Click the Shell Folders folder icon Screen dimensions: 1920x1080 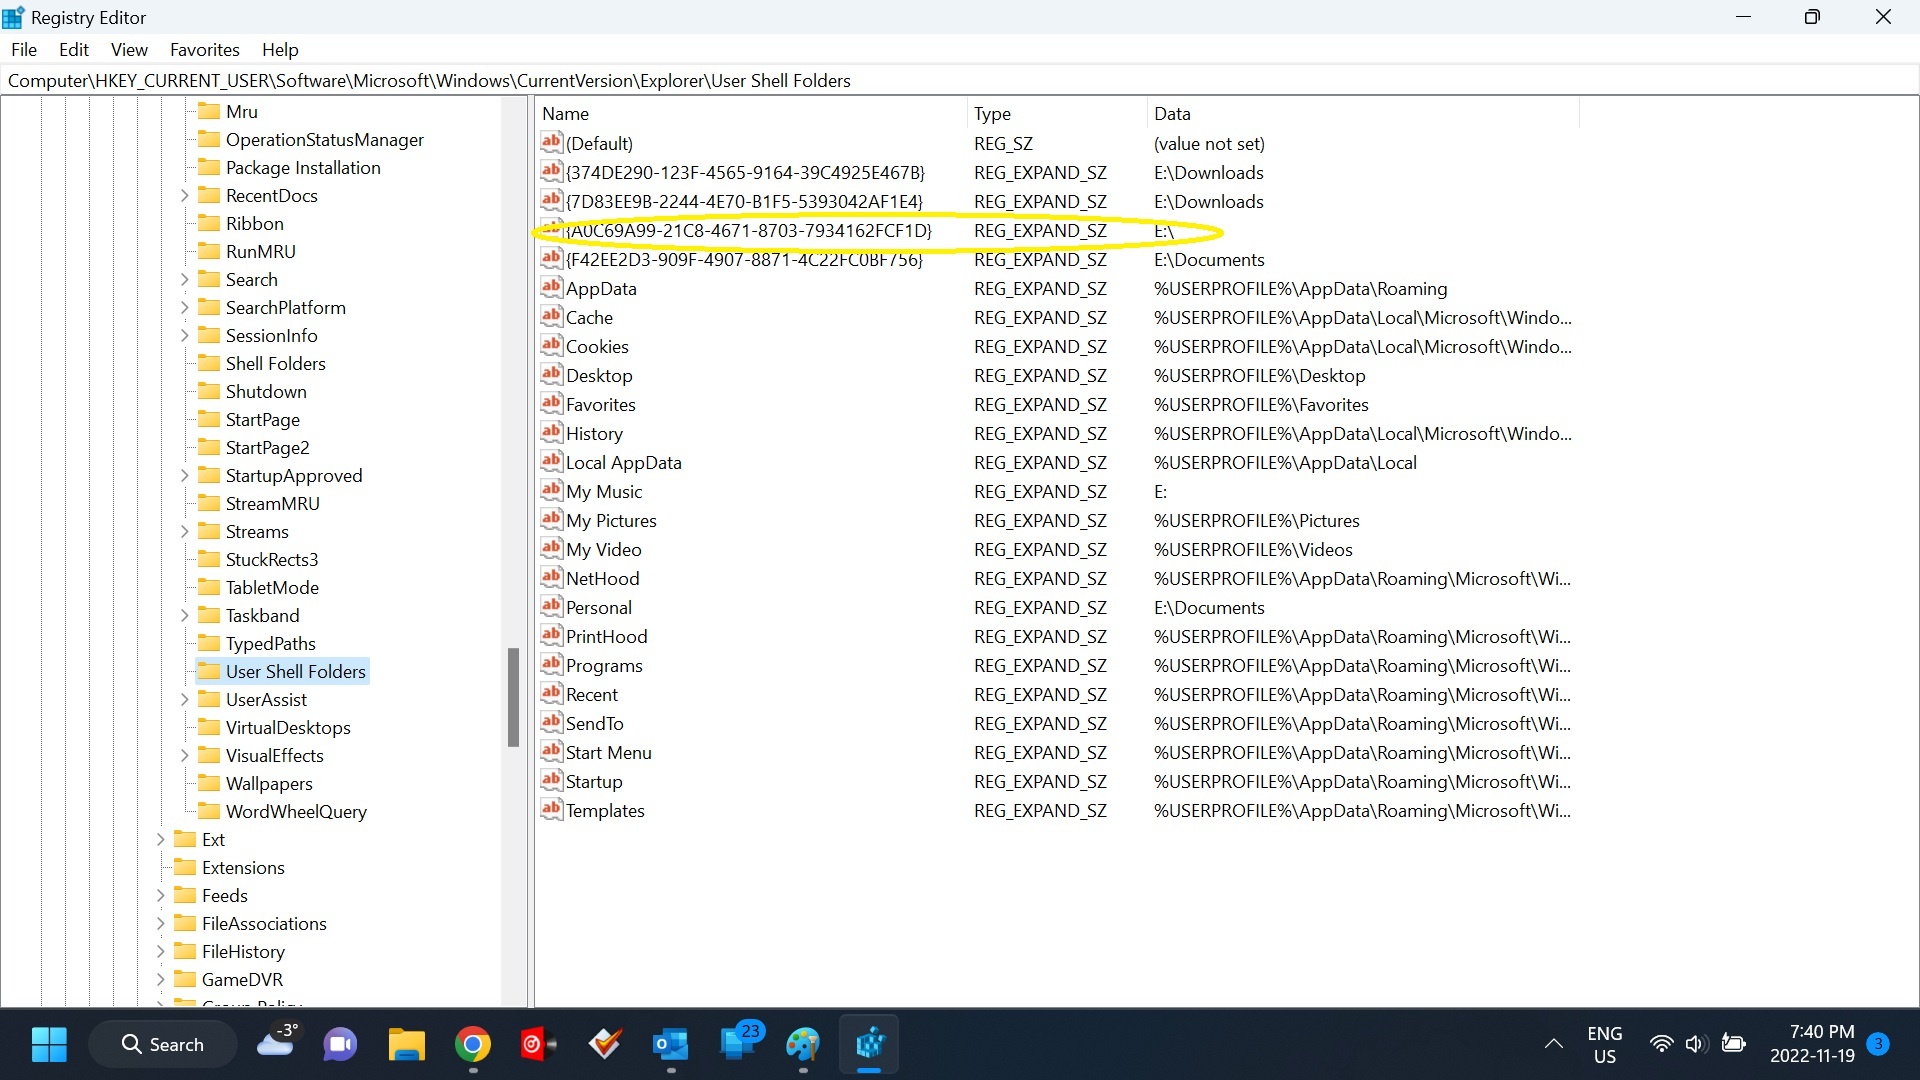point(209,363)
